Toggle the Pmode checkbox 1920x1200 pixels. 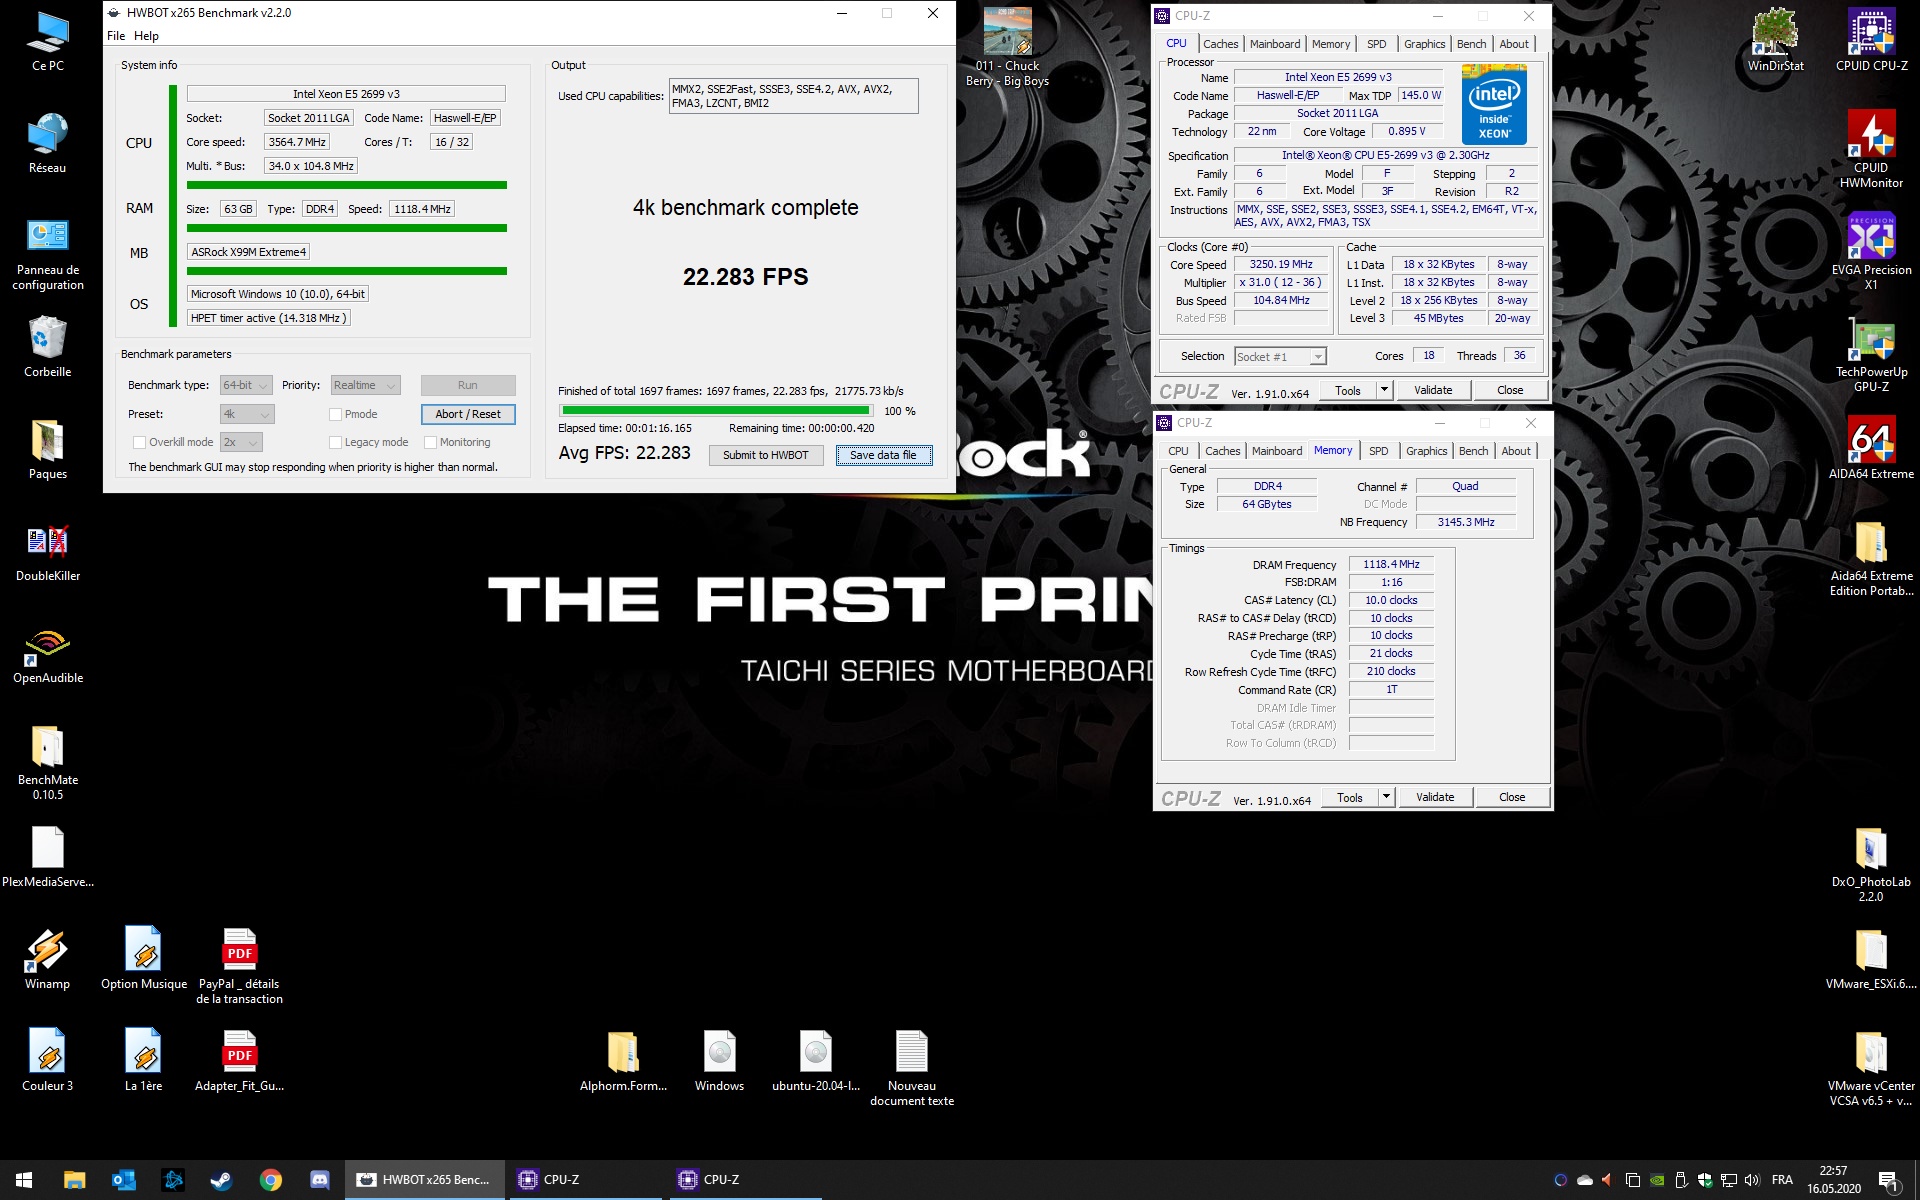click(335, 414)
